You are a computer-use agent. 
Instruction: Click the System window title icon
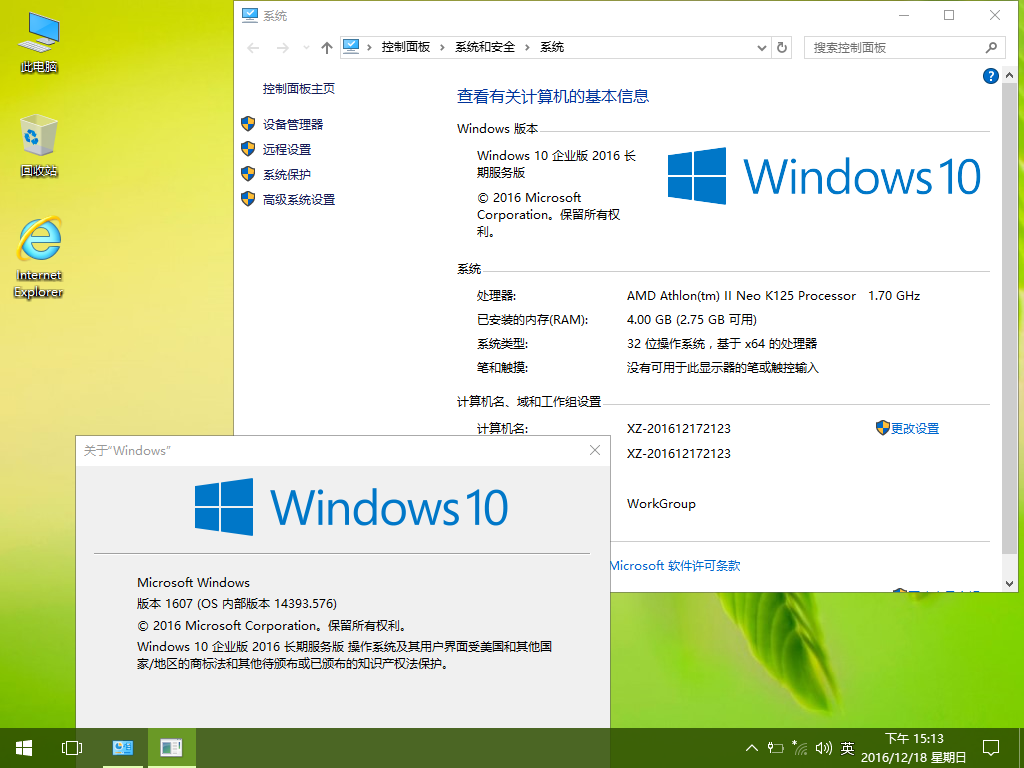(x=249, y=15)
